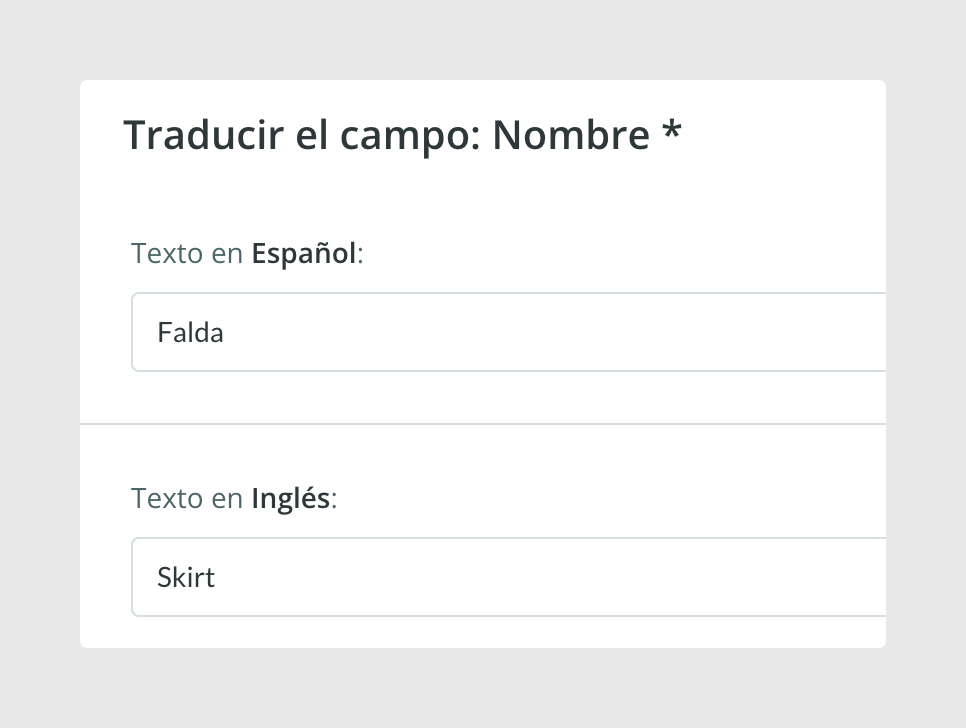Click the Spanish text input containing Falda
The width and height of the screenshot is (966, 728).
click(509, 332)
